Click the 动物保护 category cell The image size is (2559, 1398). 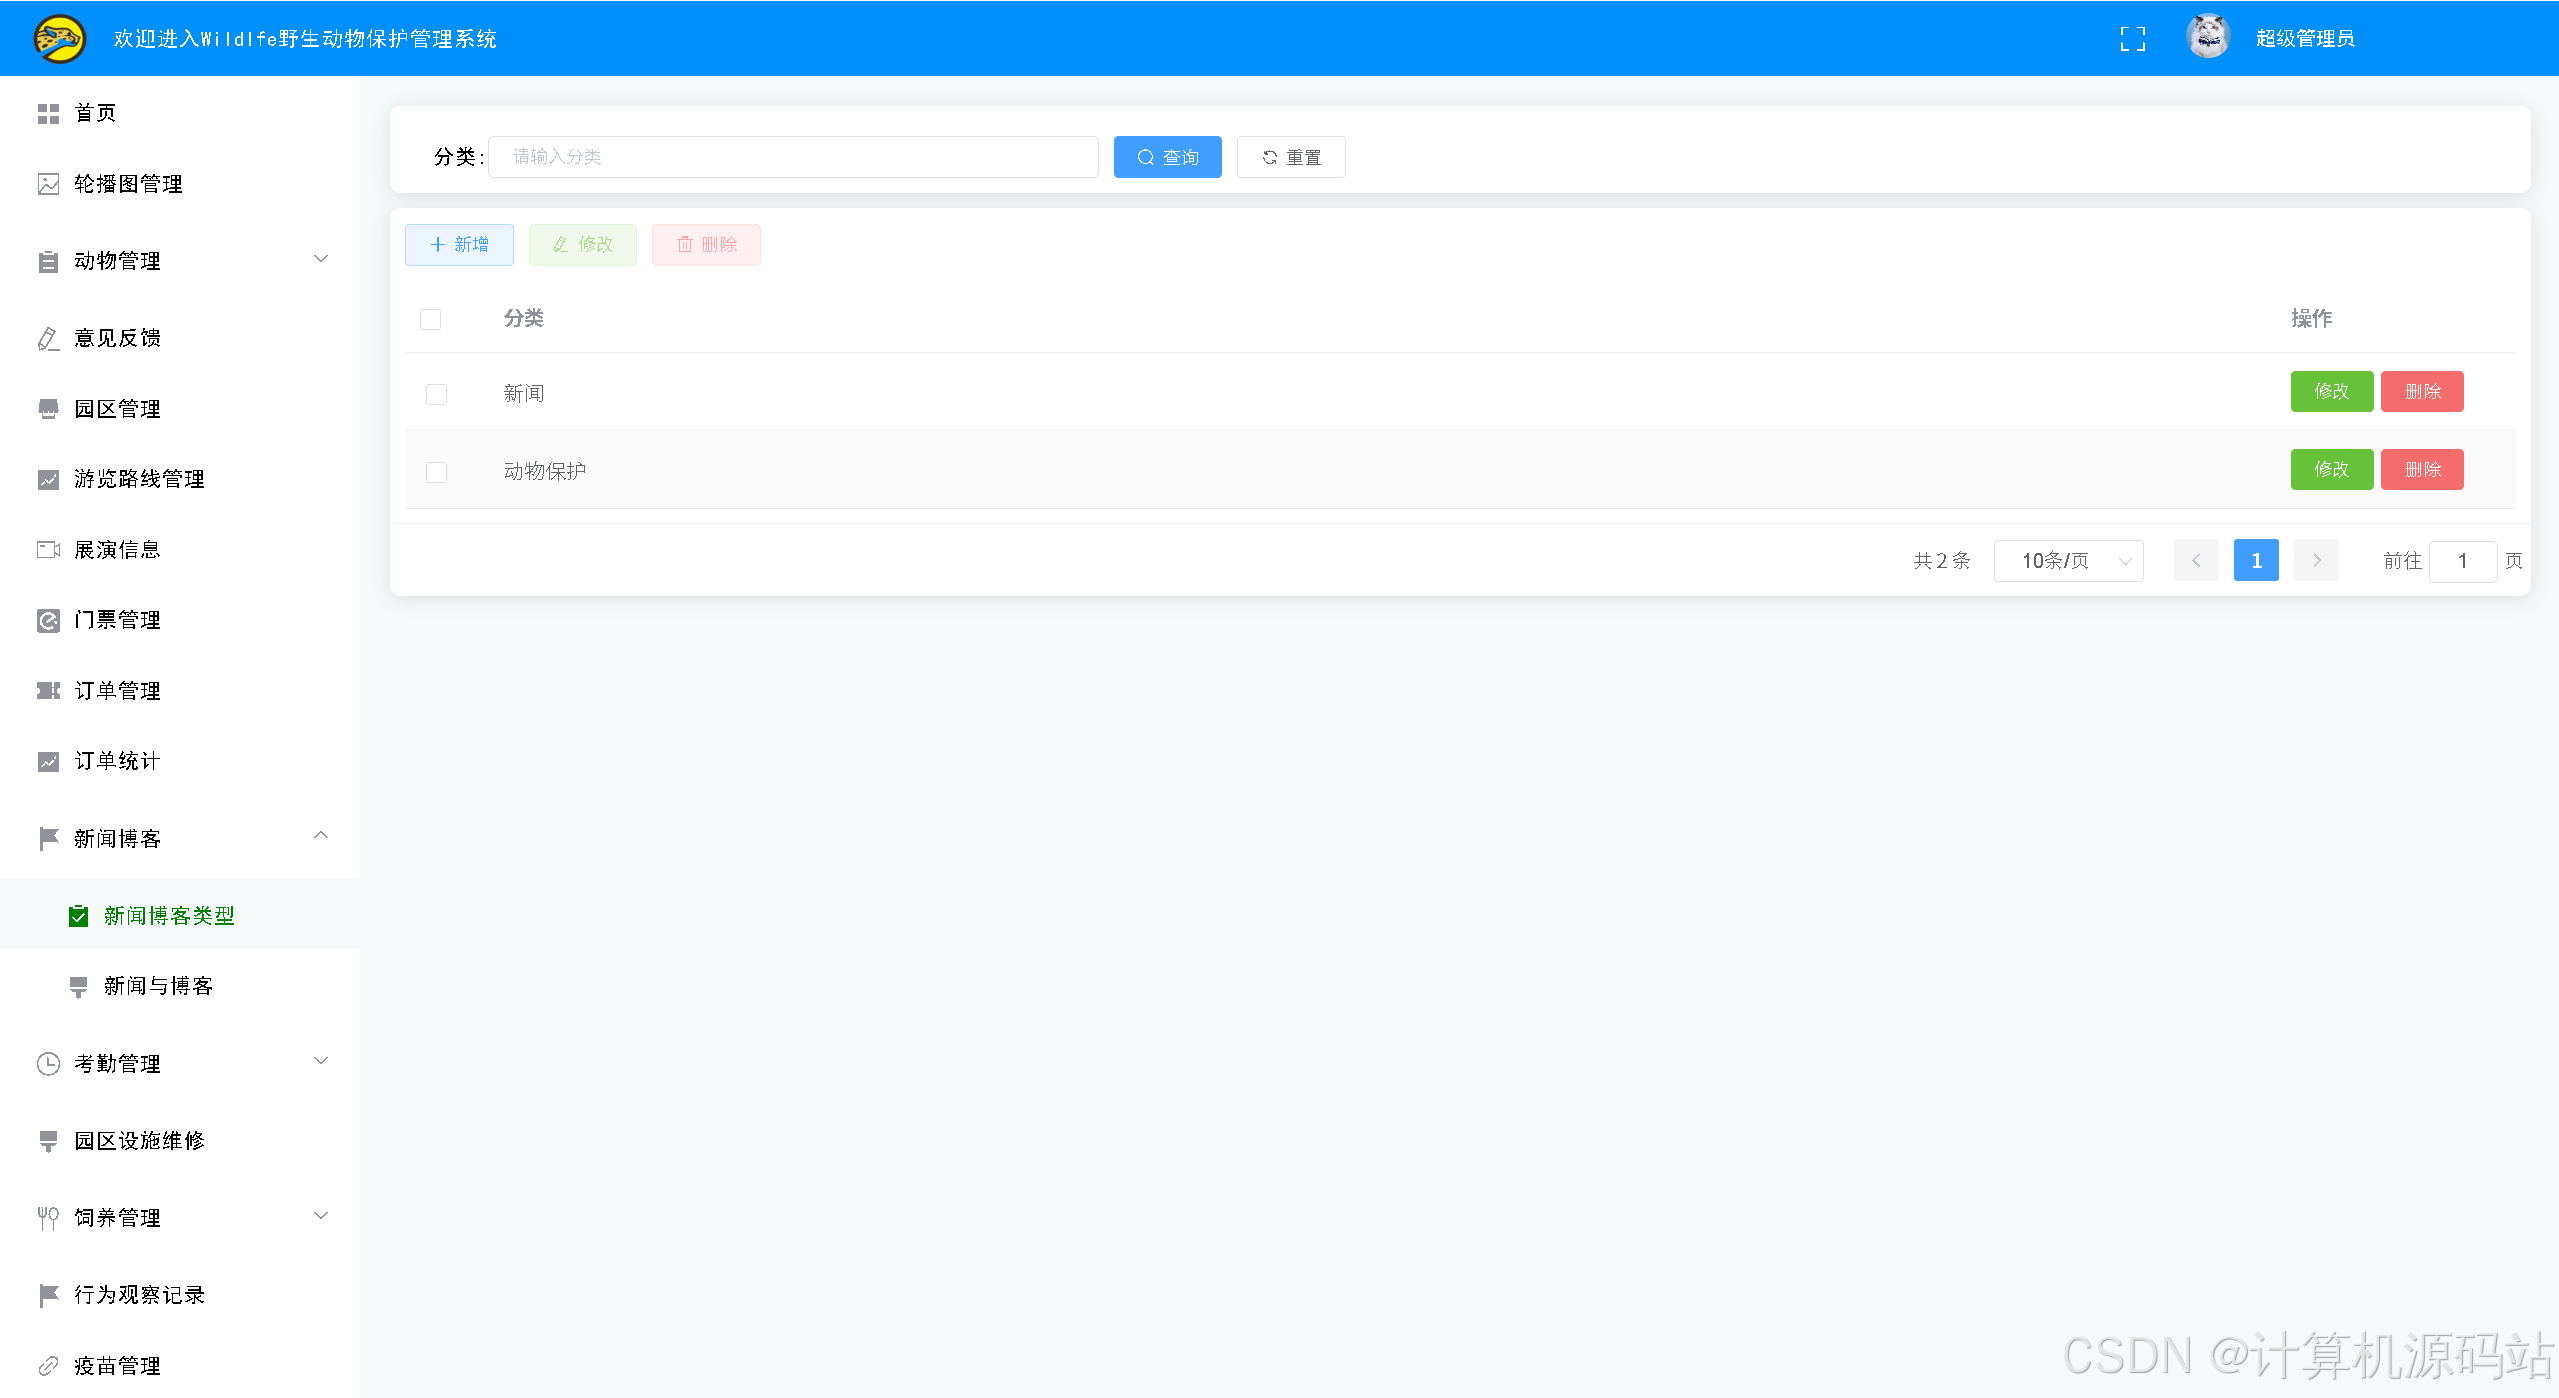coord(545,472)
